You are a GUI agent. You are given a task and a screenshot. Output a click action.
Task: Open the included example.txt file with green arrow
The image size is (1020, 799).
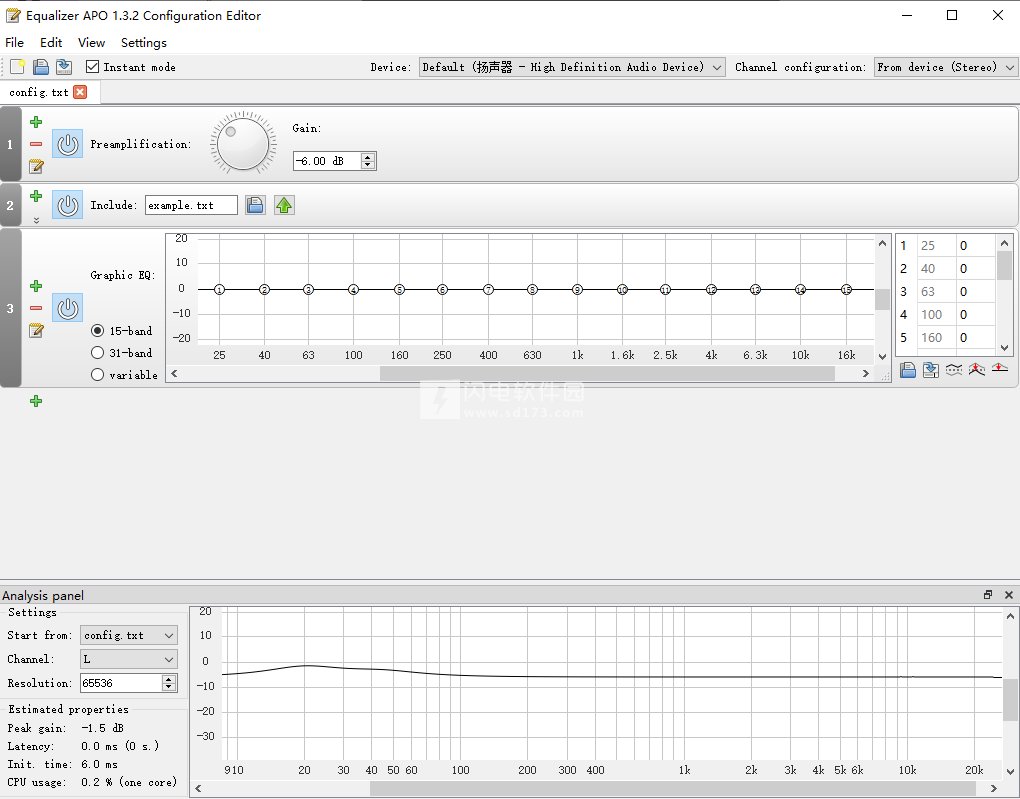284,205
